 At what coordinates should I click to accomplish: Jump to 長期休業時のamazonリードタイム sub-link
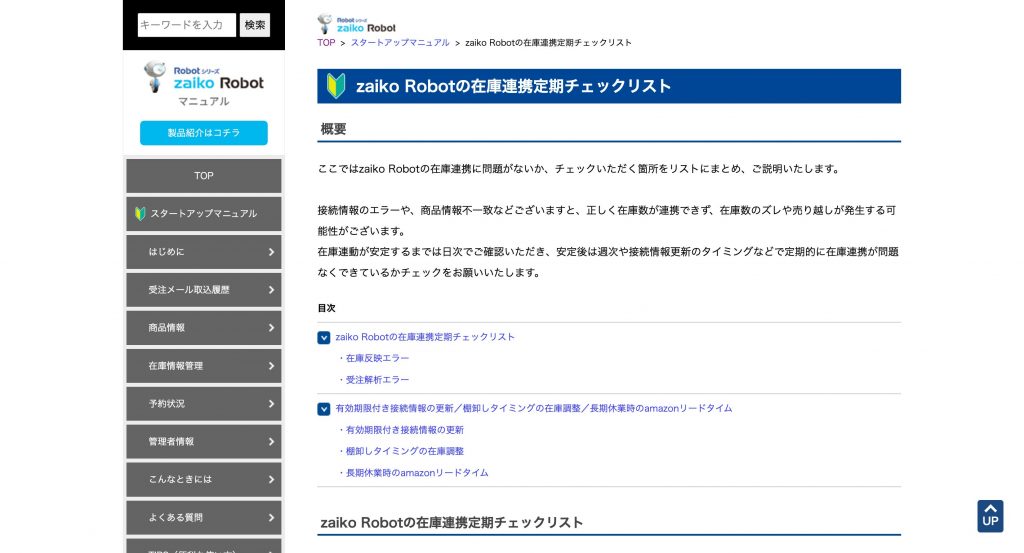point(417,472)
